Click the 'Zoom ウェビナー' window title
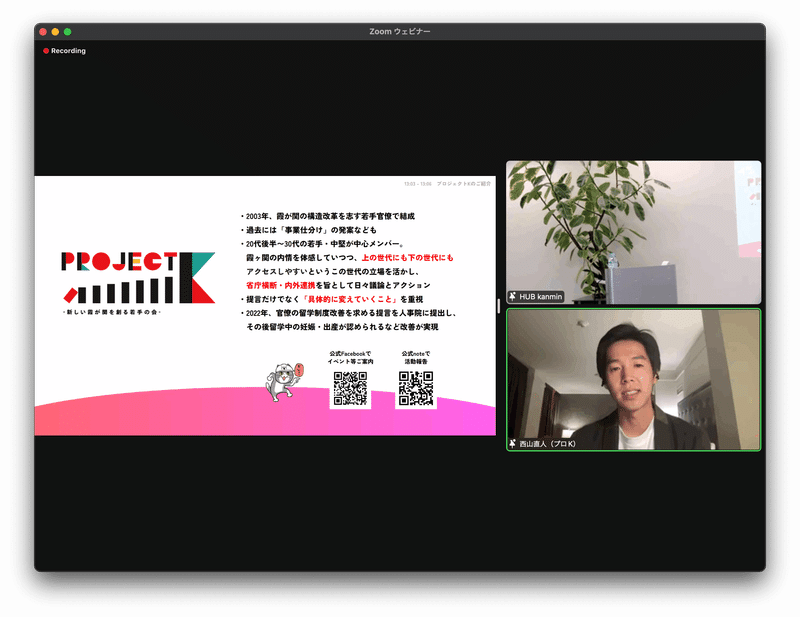 (x=399, y=32)
